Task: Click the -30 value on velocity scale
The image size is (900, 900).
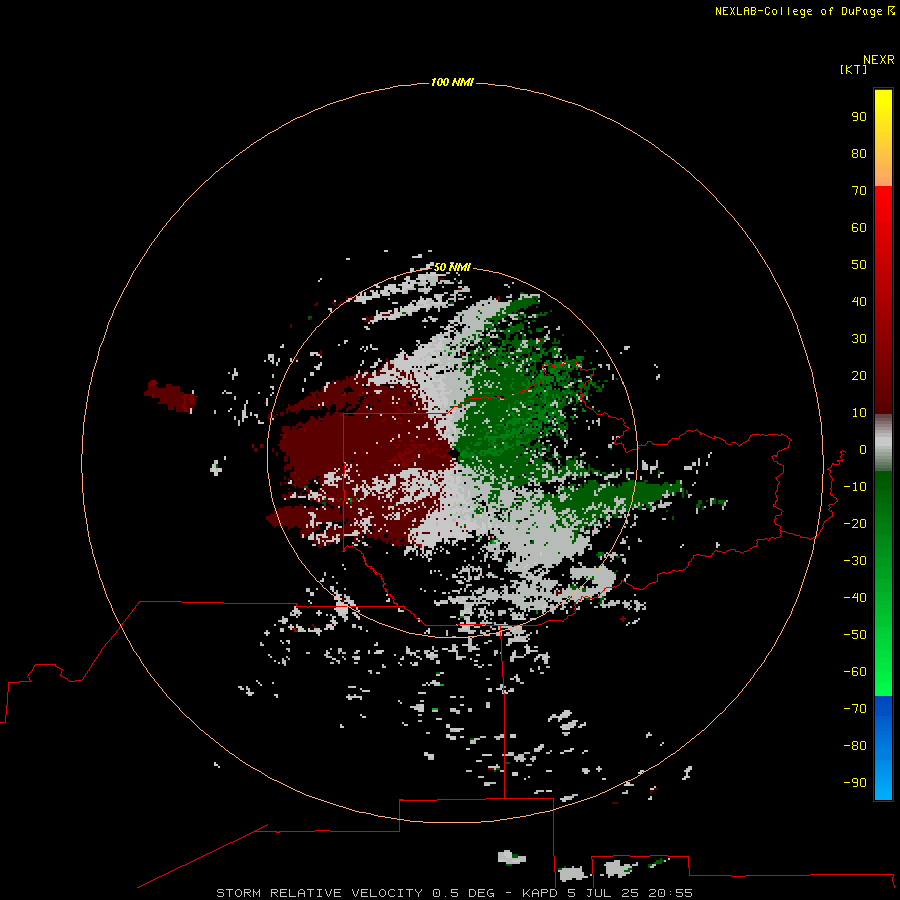Action: point(855,561)
